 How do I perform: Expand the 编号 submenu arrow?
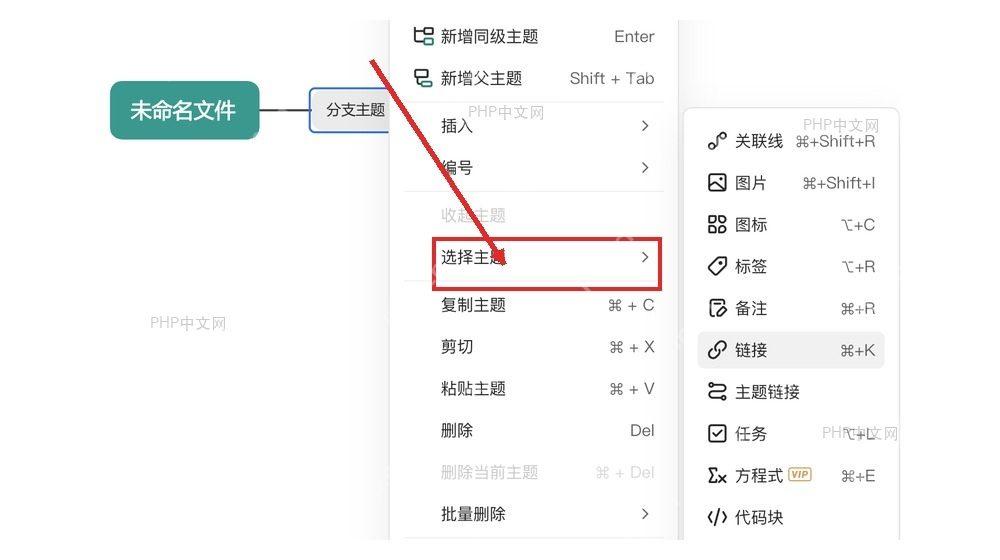[x=645, y=168]
